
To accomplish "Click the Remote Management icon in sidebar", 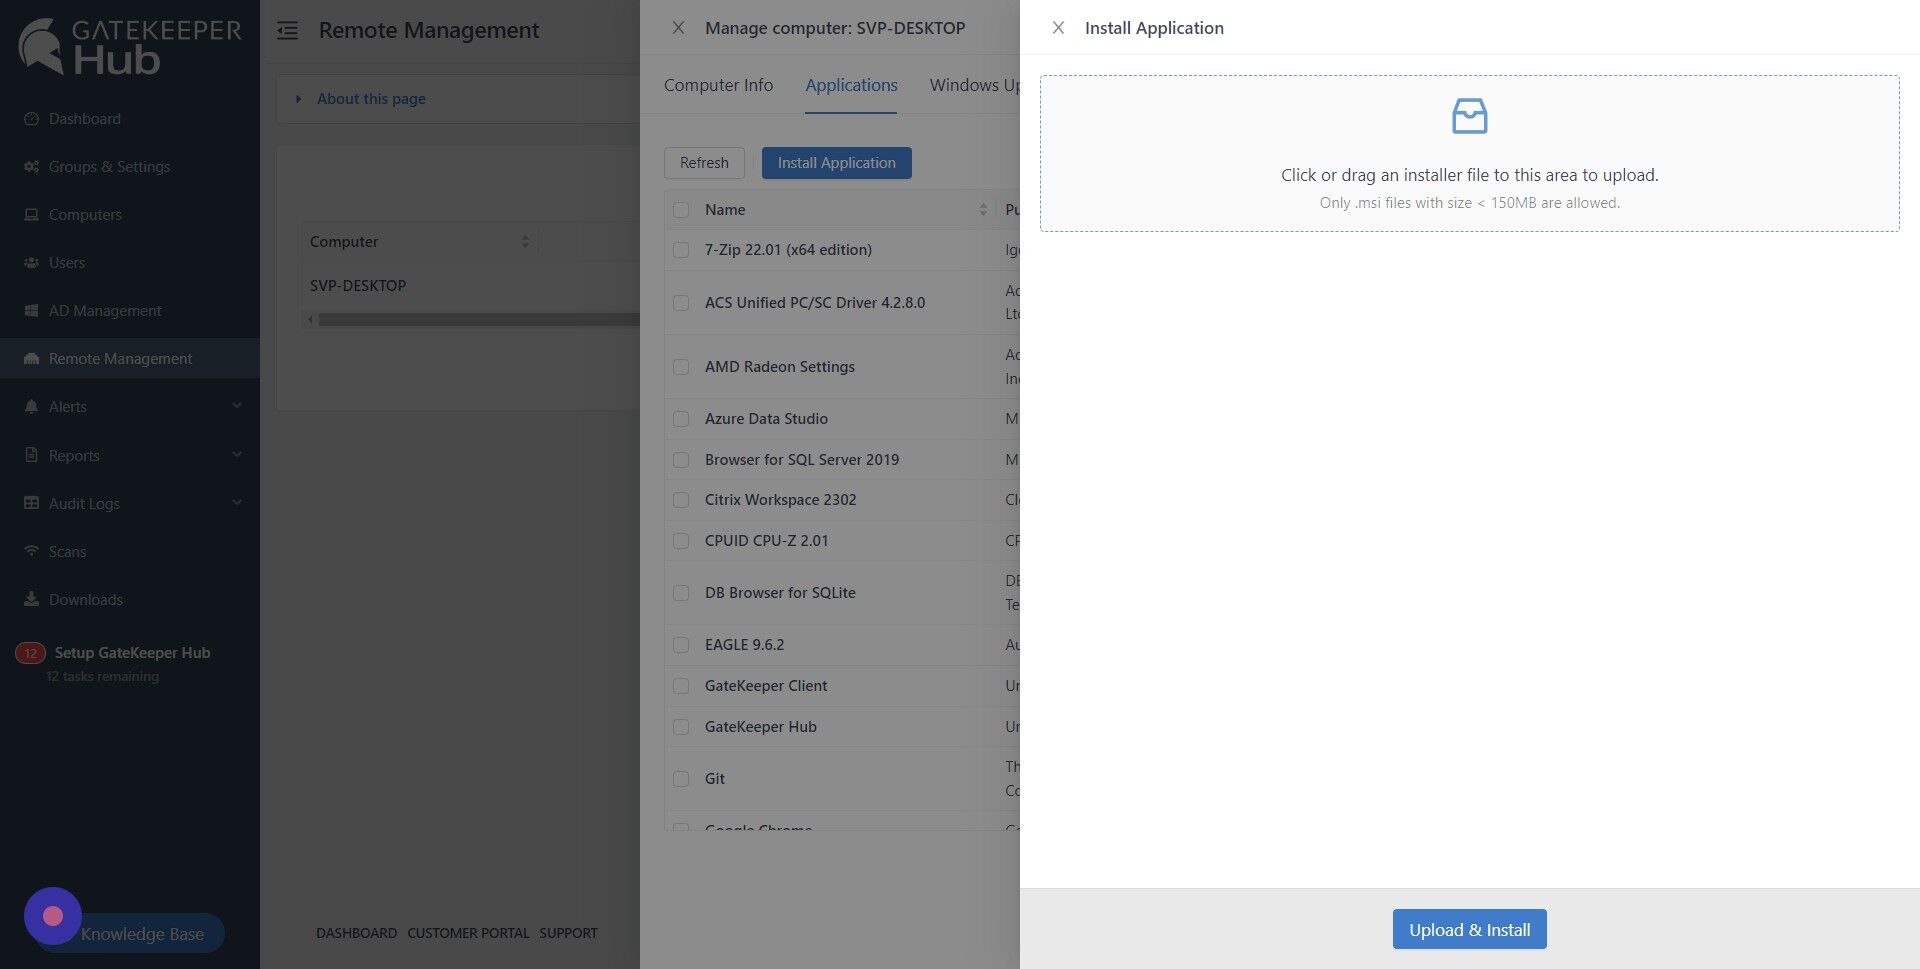I will (31, 358).
